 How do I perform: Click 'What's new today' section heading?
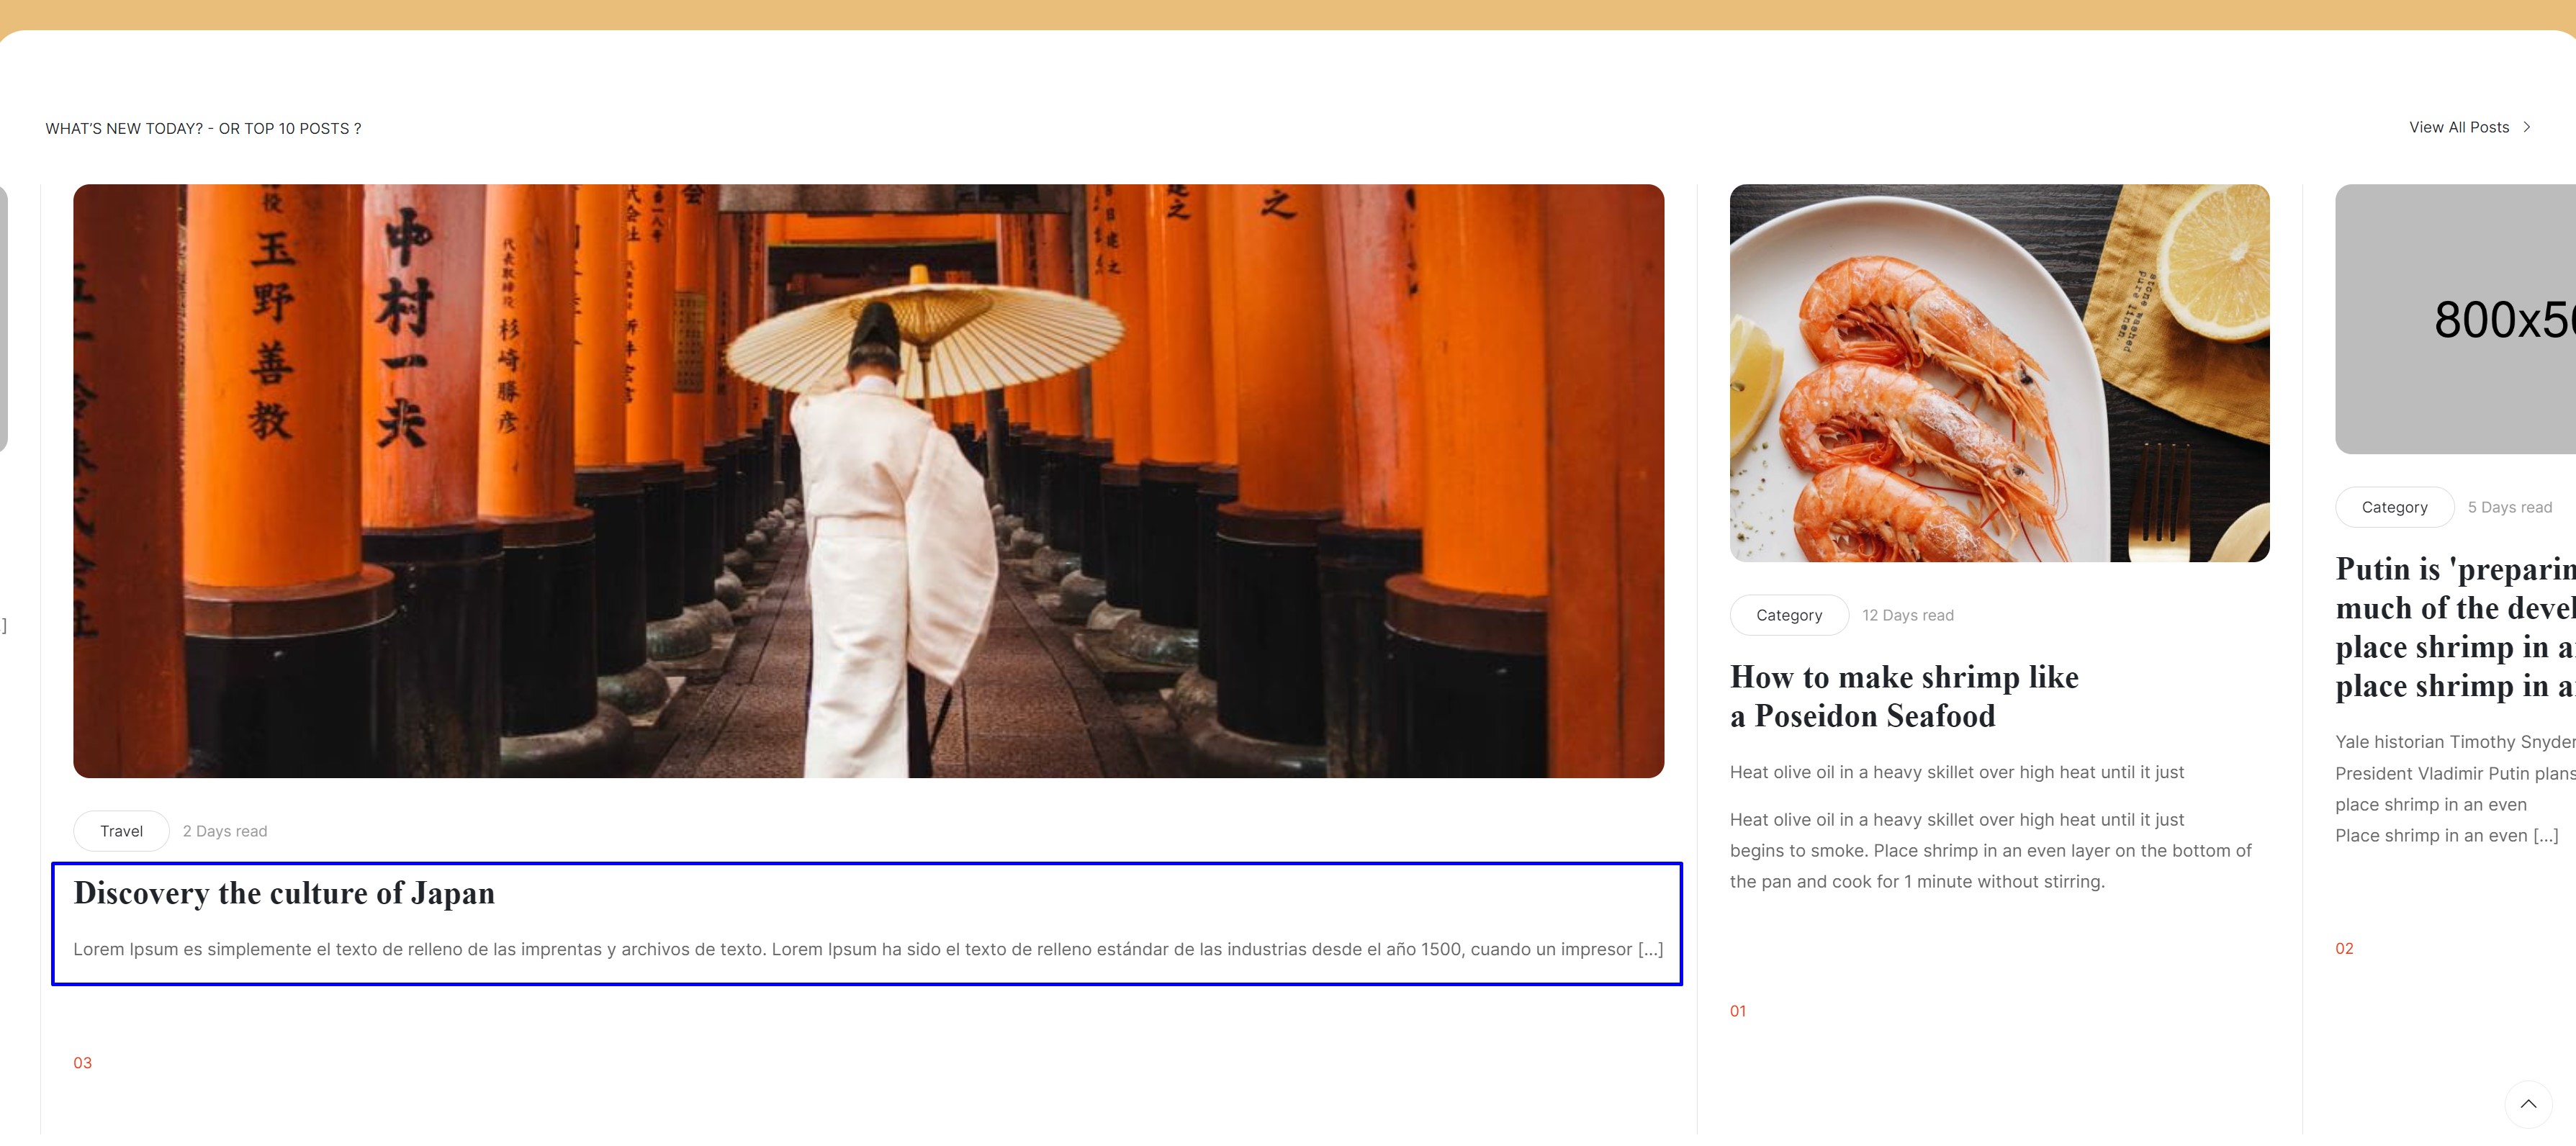click(x=203, y=128)
